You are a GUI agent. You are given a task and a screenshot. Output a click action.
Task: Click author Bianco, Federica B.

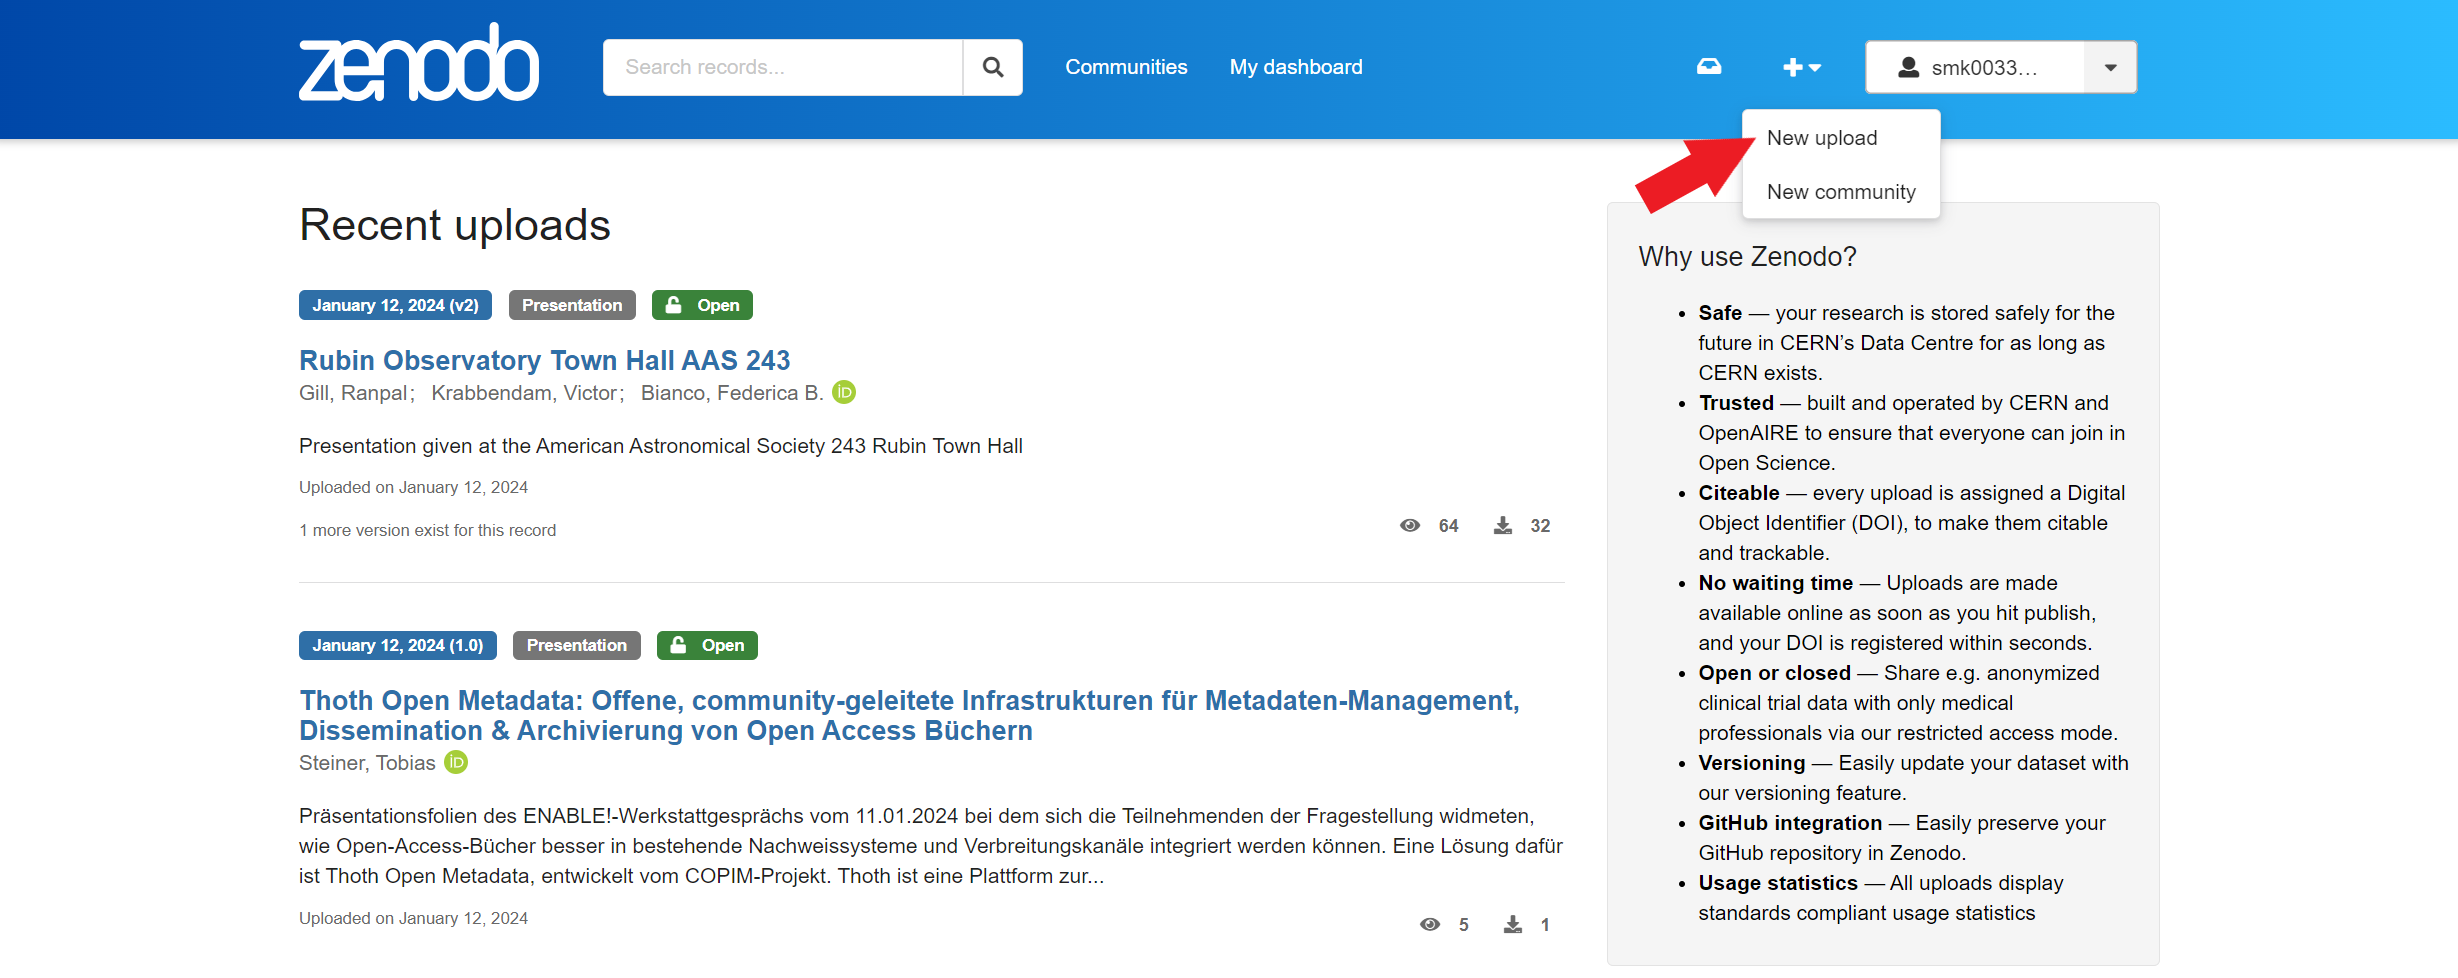tap(732, 393)
